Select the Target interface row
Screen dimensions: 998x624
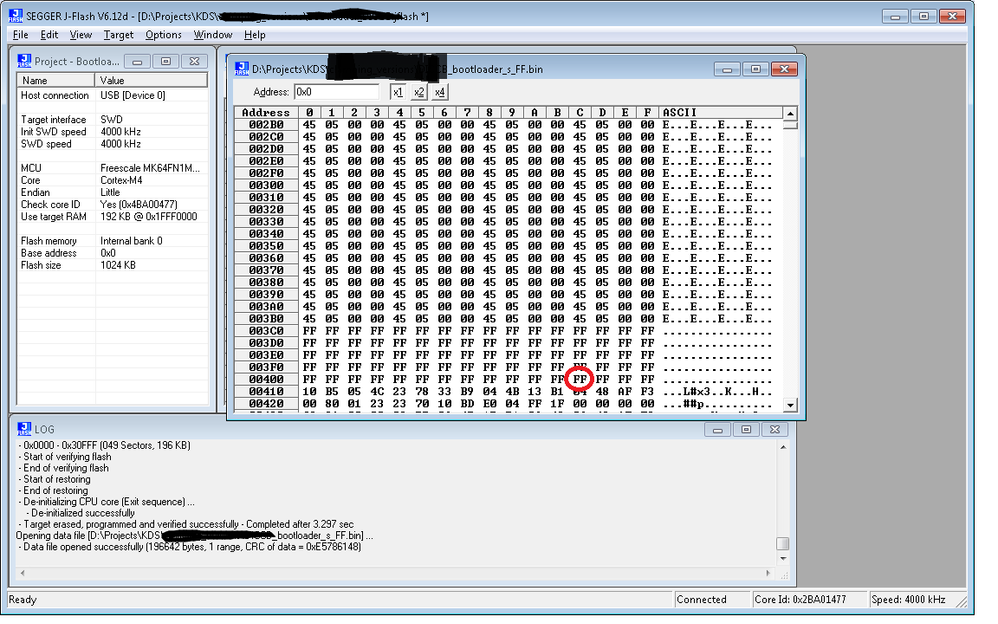[113, 120]
